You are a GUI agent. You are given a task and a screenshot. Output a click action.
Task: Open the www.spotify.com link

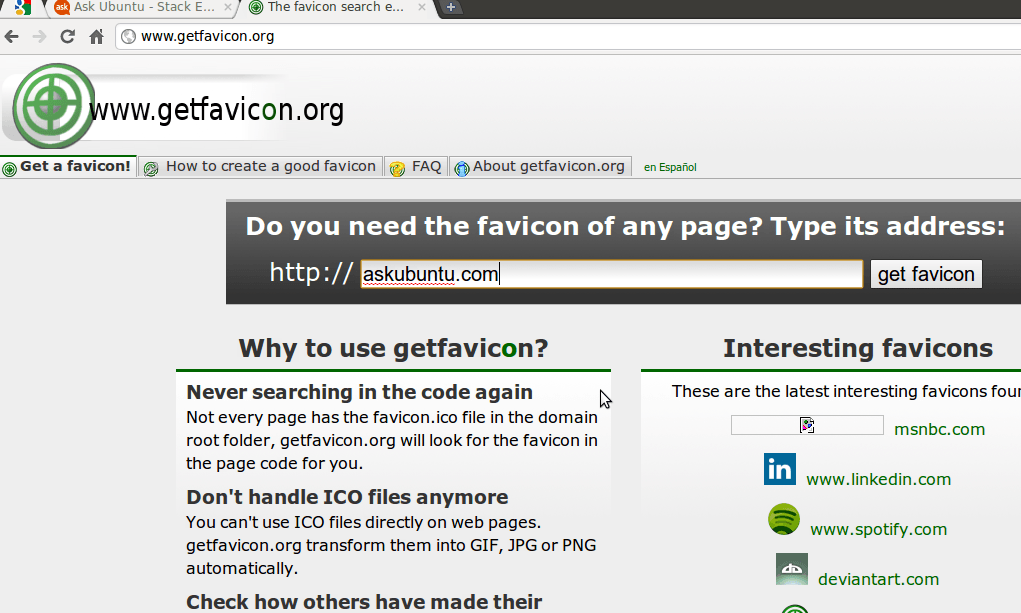click(878, 529)
